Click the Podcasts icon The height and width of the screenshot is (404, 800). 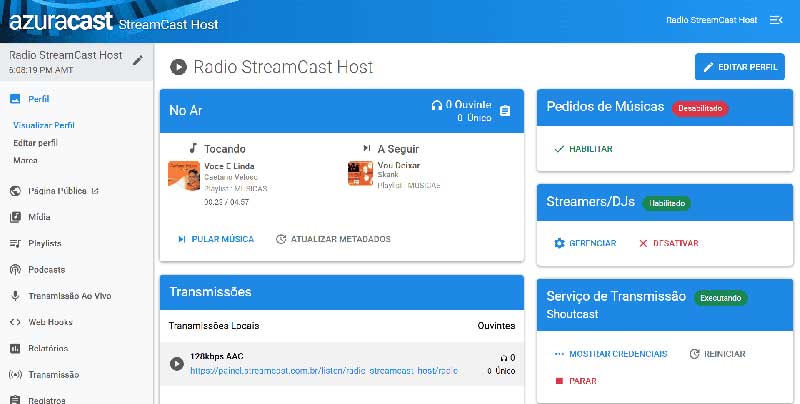pyautogui.click(x=15, y=269)
